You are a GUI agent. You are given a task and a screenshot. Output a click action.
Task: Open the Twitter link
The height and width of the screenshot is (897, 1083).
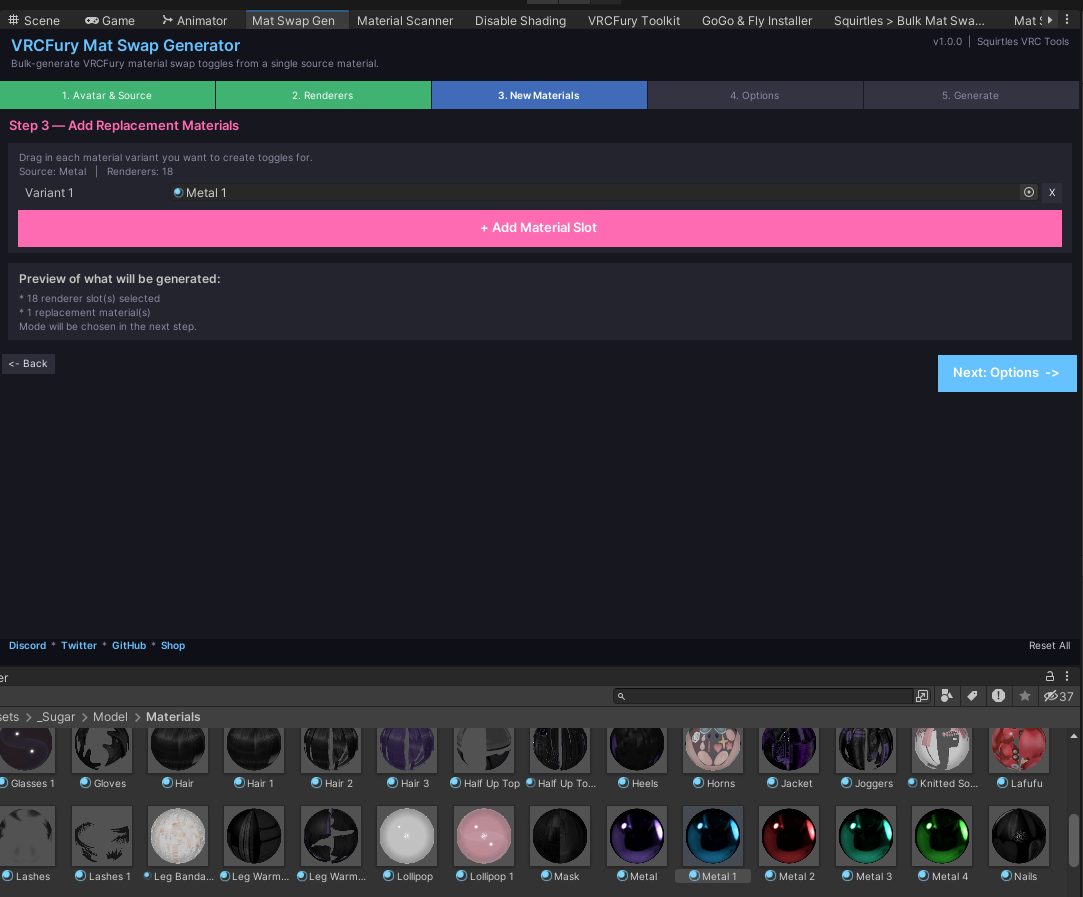[79, 645]
